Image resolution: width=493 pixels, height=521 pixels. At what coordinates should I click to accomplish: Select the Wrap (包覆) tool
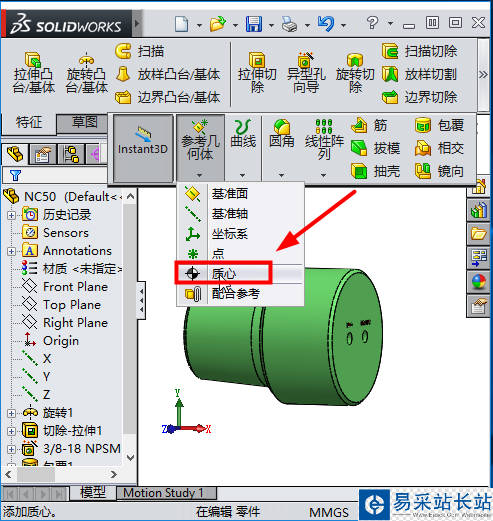coord(439,126)
